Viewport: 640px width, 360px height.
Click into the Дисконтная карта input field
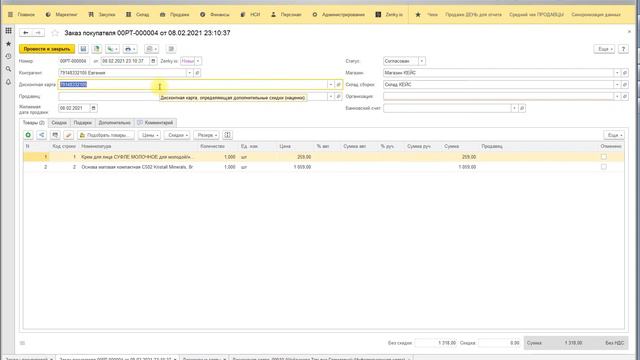point(192,84)
